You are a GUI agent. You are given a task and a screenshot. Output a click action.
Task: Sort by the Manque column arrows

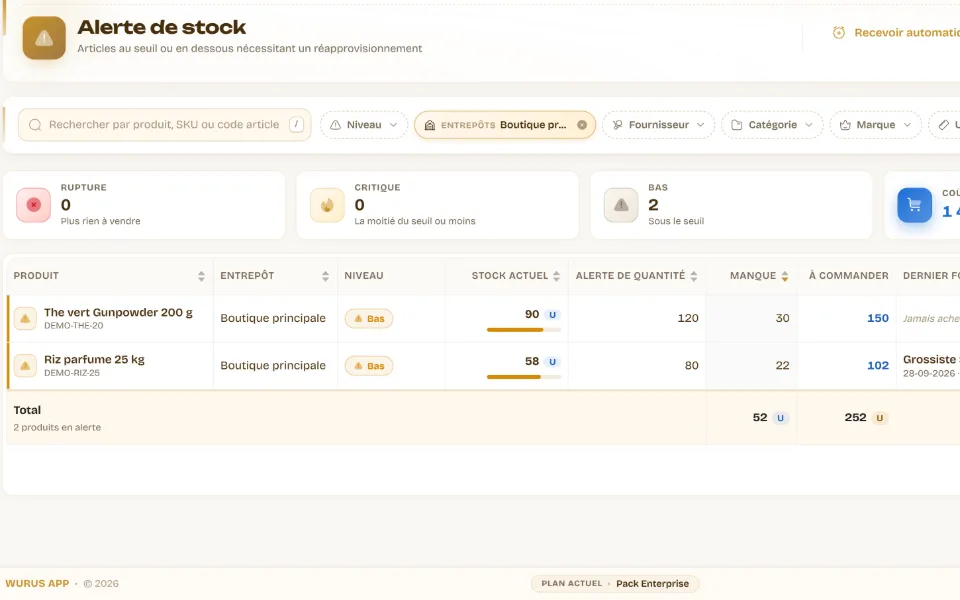[784, 276]
